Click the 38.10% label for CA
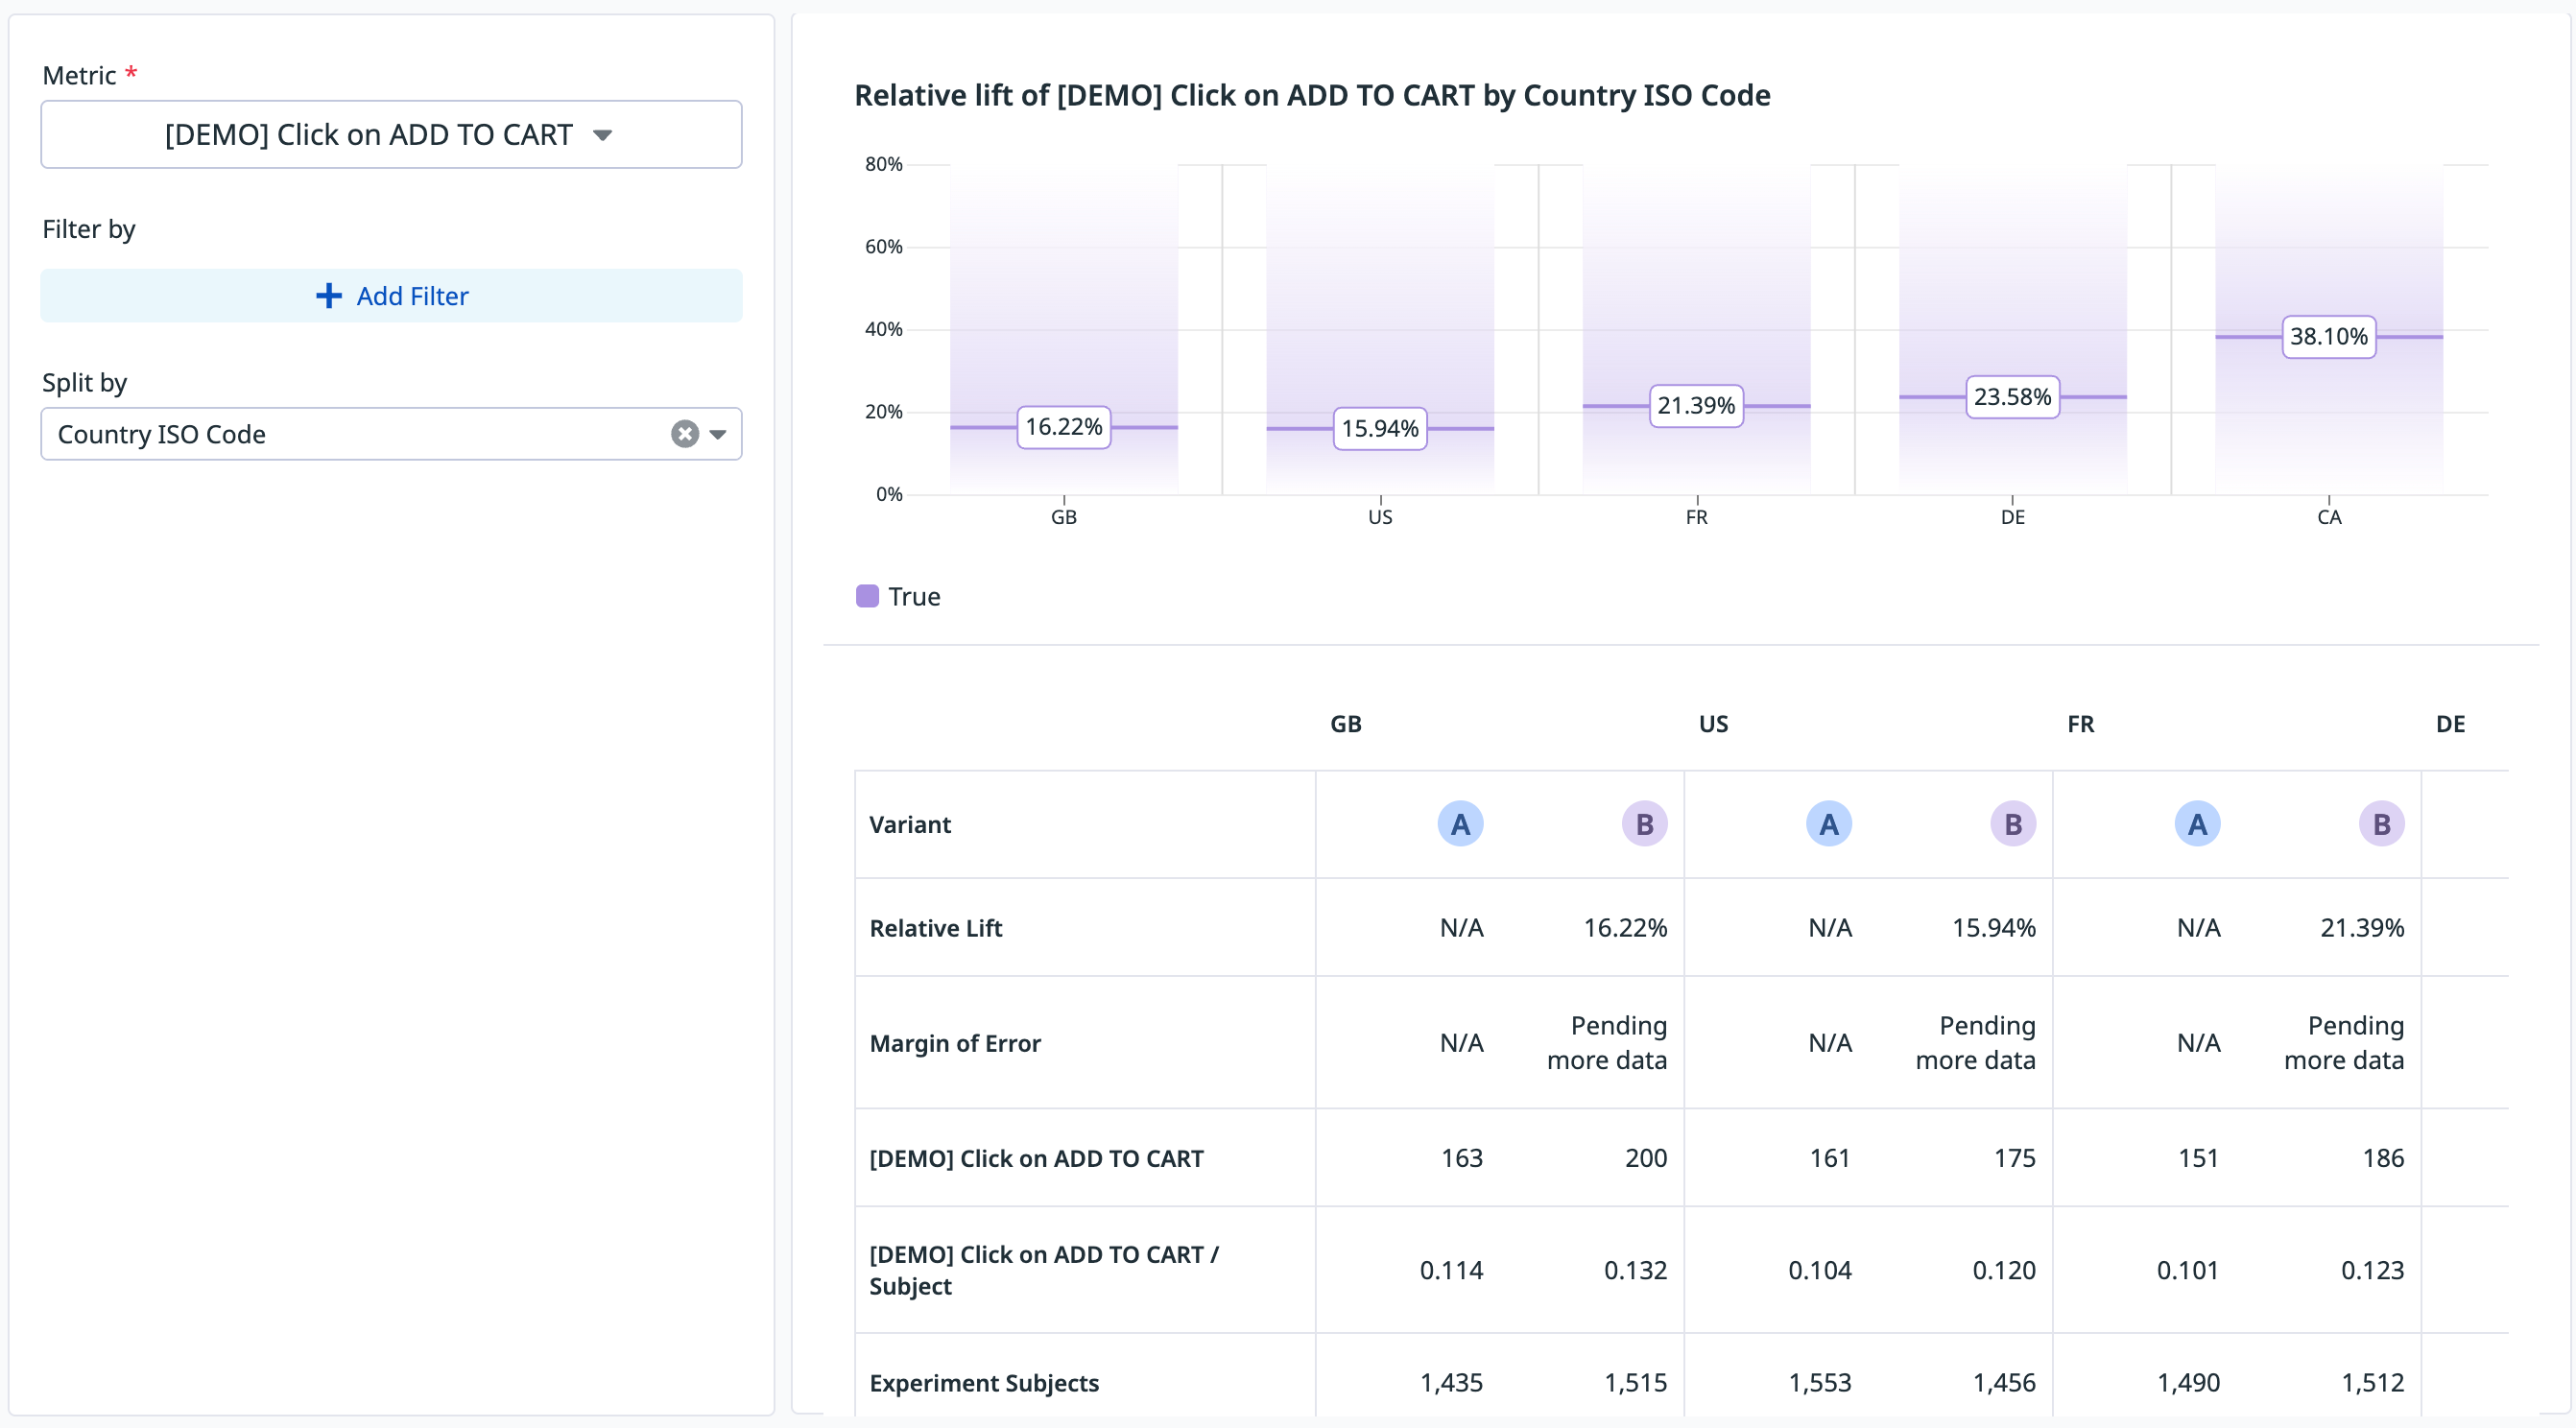The height and width of the screenshot is (1428, 2576). 2328,337
